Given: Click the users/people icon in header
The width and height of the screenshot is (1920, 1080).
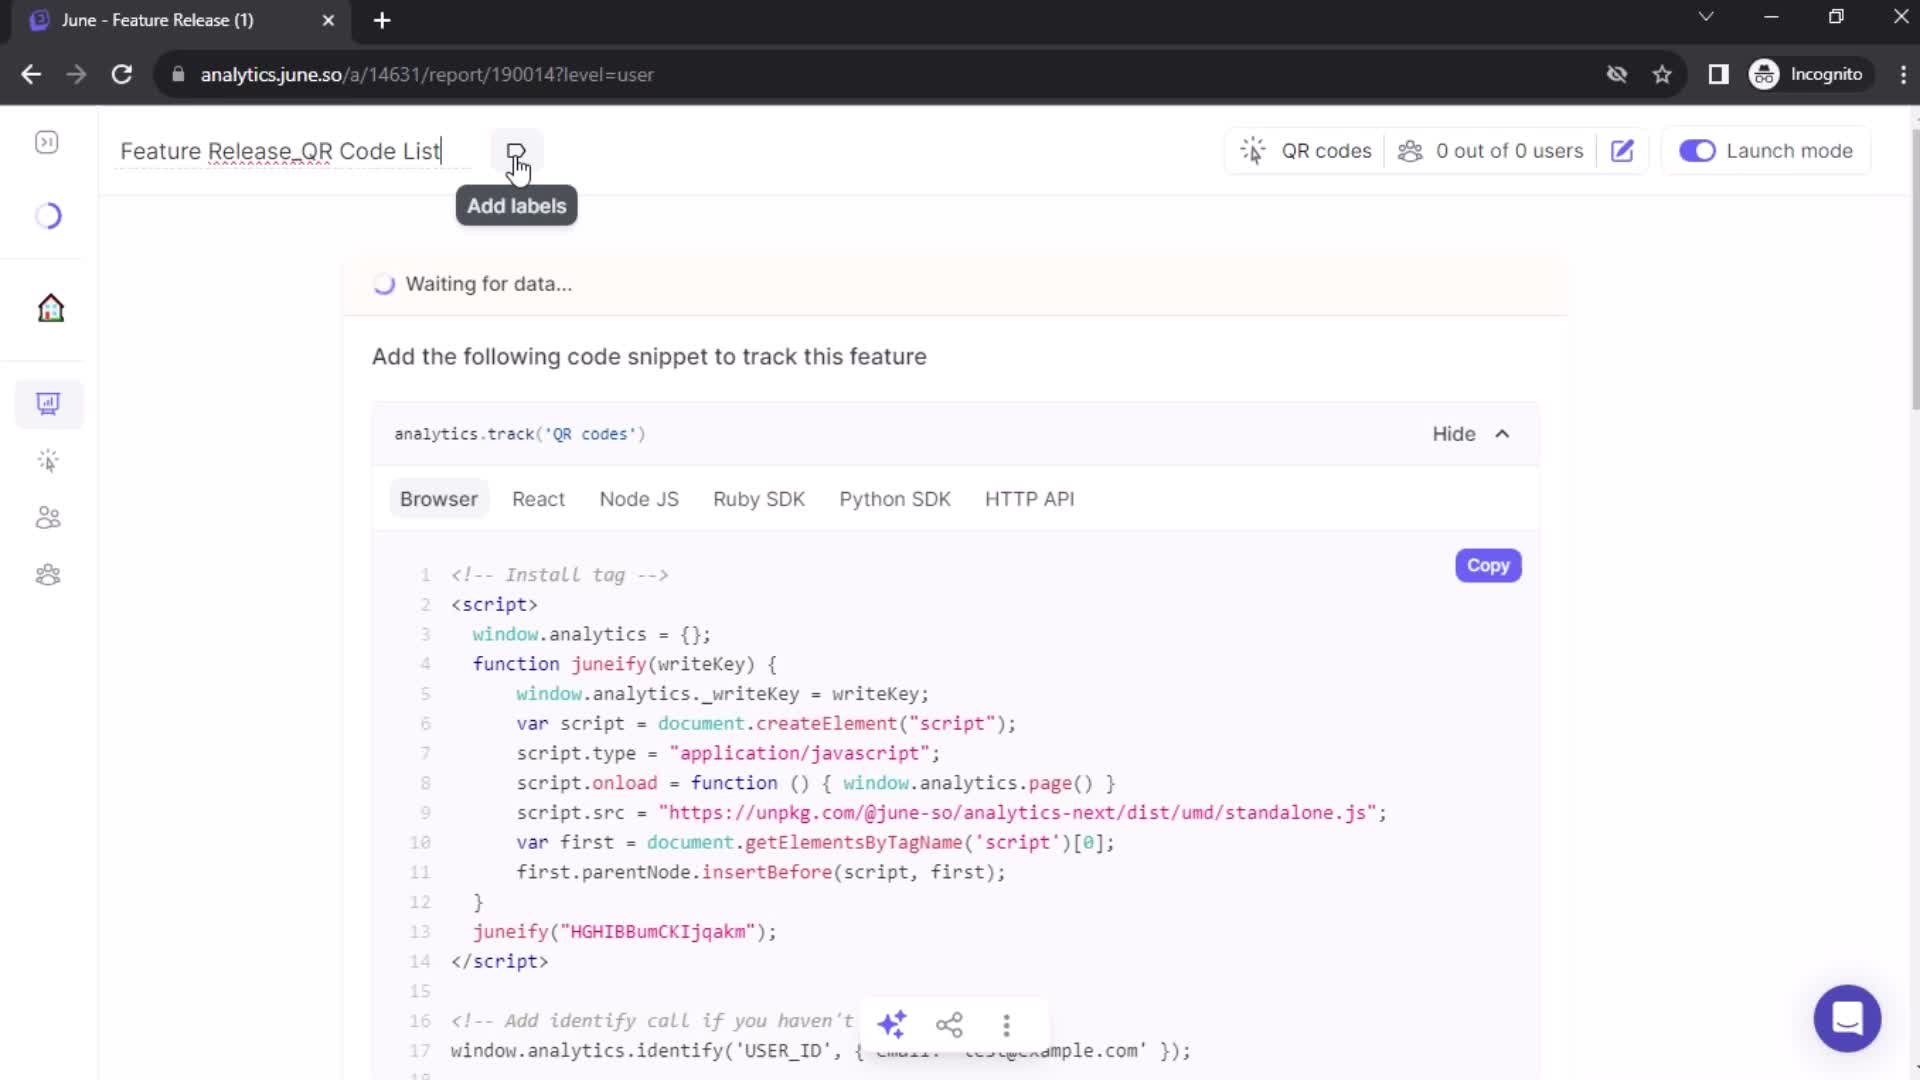Looking at the screenshot, I should [x=1408, y=150].
